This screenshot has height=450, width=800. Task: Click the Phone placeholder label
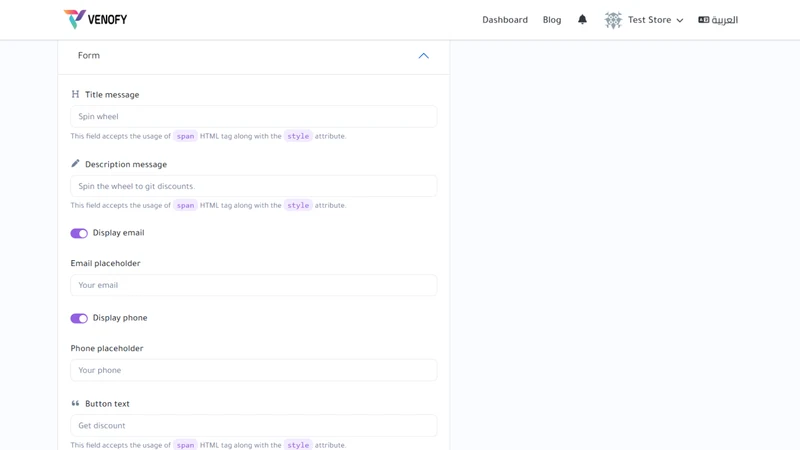107,348
